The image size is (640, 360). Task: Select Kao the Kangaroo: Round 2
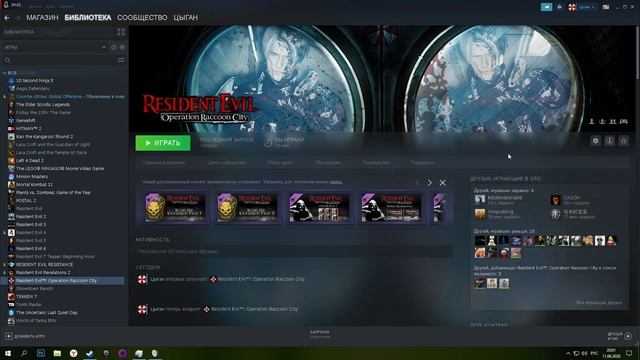44,136
